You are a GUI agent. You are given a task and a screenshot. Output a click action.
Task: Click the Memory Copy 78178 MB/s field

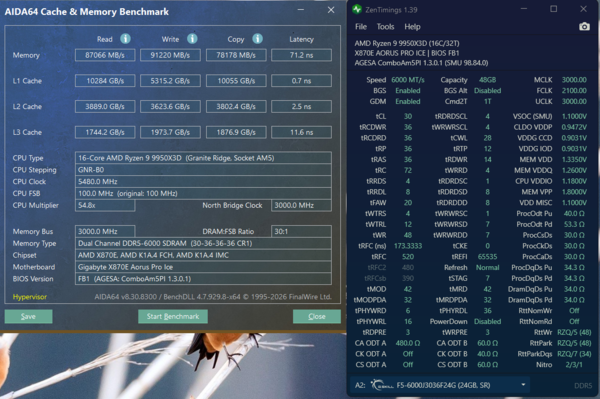tap(236, 55)
